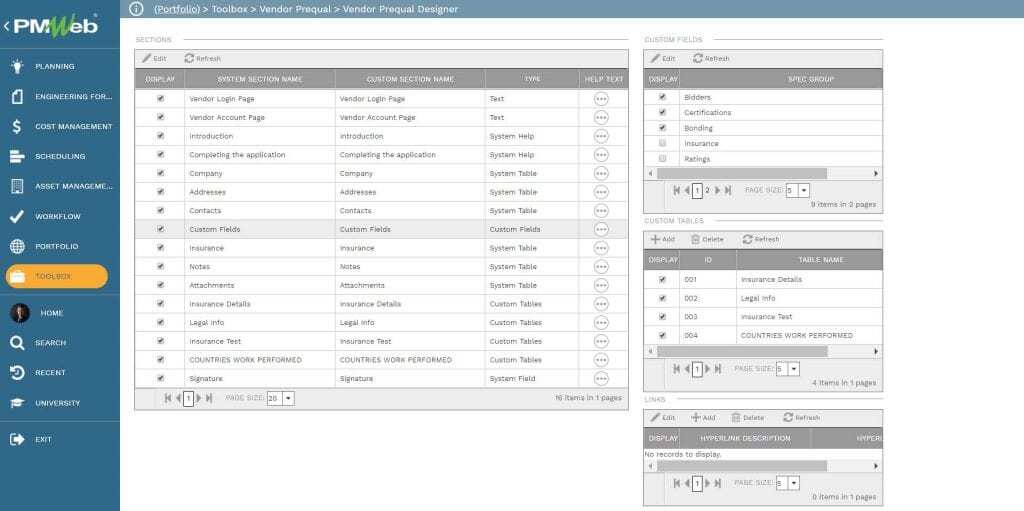Open Custom Tables page size dropdown
Image resolution: width=1024 pixels, height=511 pixels.
[x=793, y=369]
